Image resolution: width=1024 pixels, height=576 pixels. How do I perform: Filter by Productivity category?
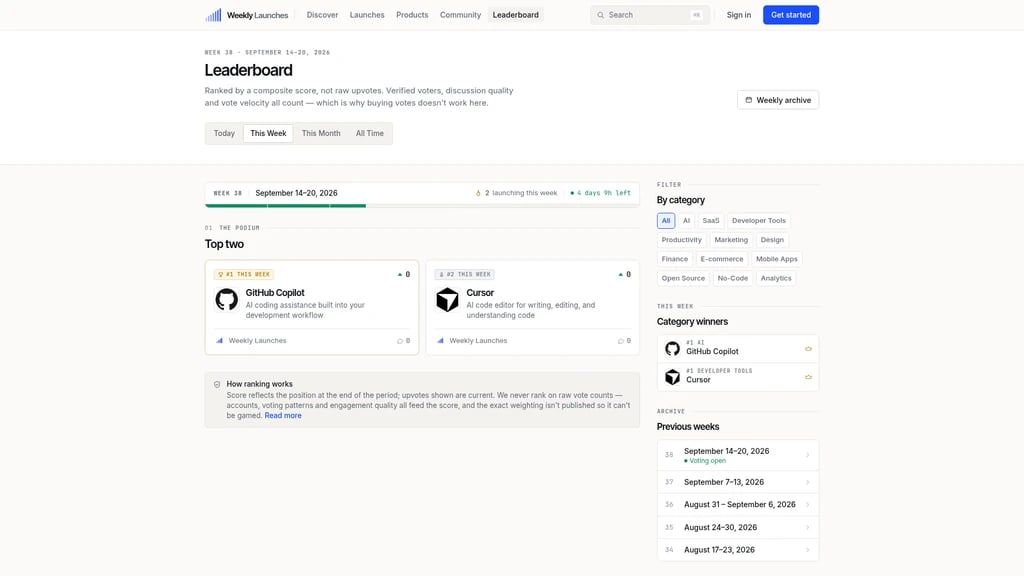pyautogui.click(x=681, y=240)
